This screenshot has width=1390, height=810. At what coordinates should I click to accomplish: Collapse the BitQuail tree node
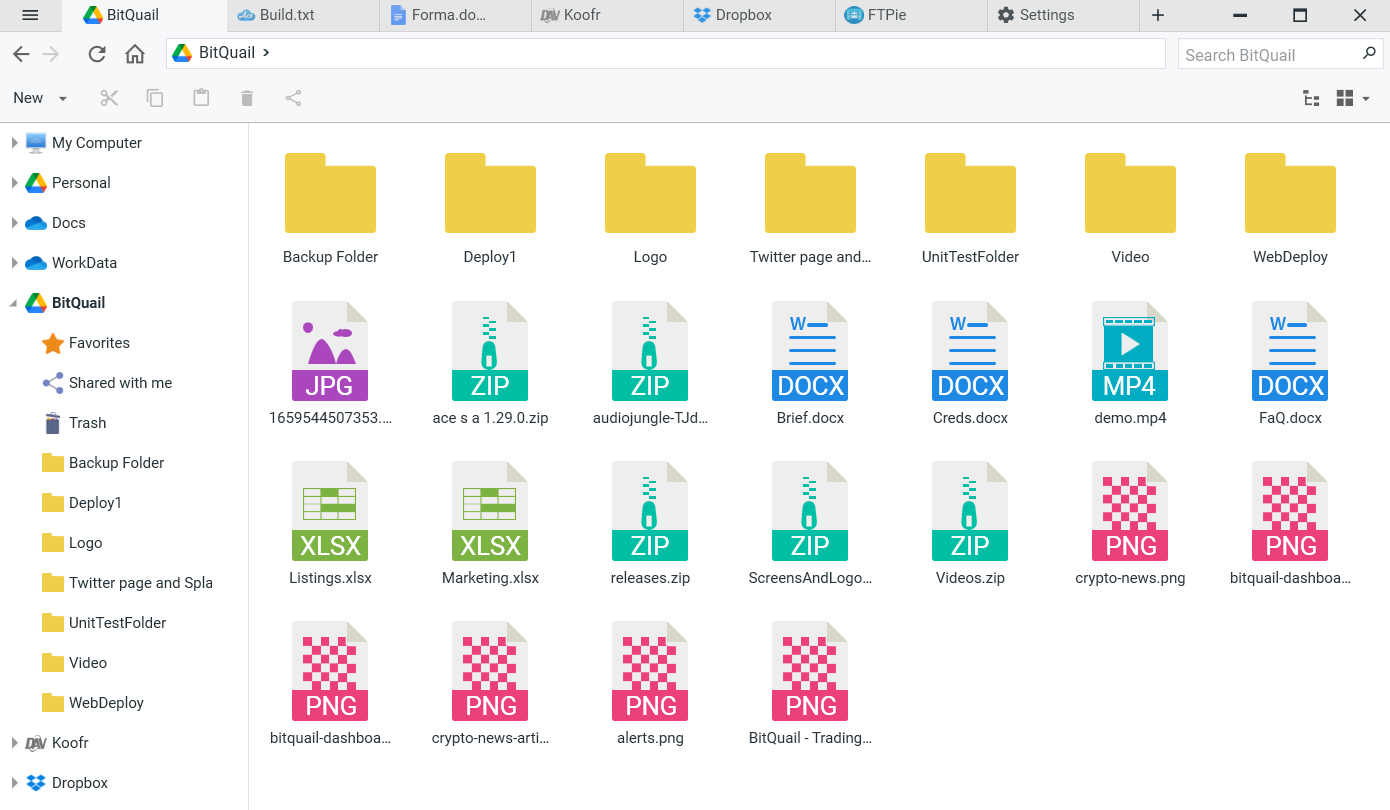(x=14, y=303)
